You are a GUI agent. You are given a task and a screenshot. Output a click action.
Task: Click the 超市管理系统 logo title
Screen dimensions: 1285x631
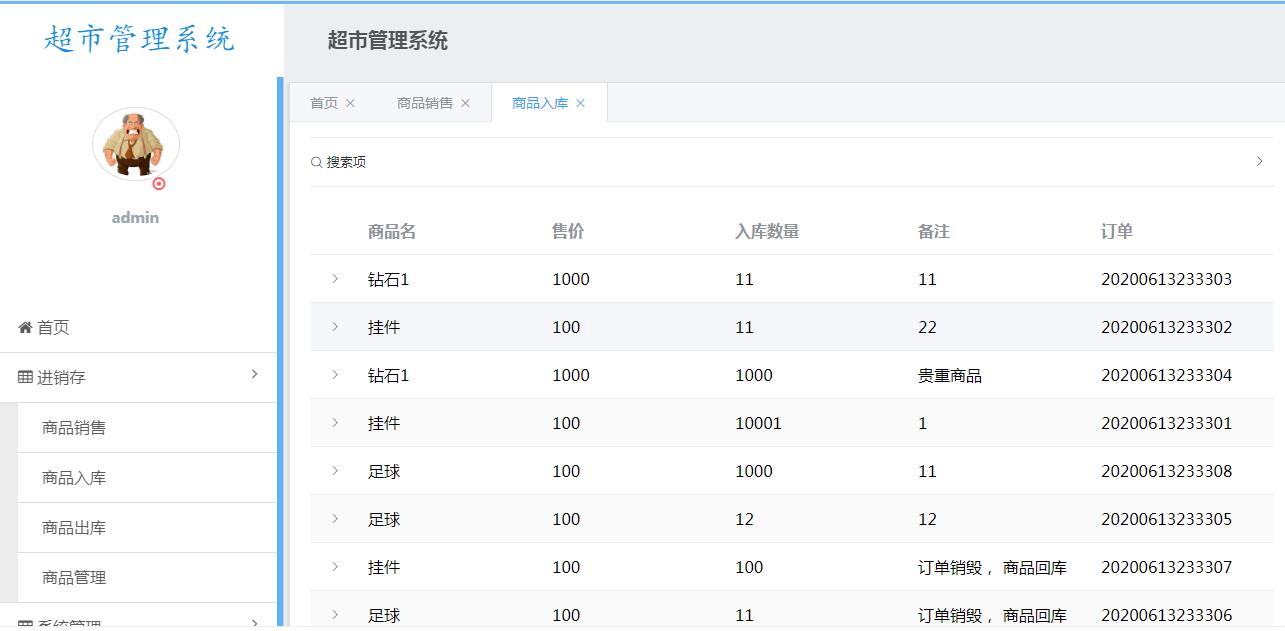[139, 39]
